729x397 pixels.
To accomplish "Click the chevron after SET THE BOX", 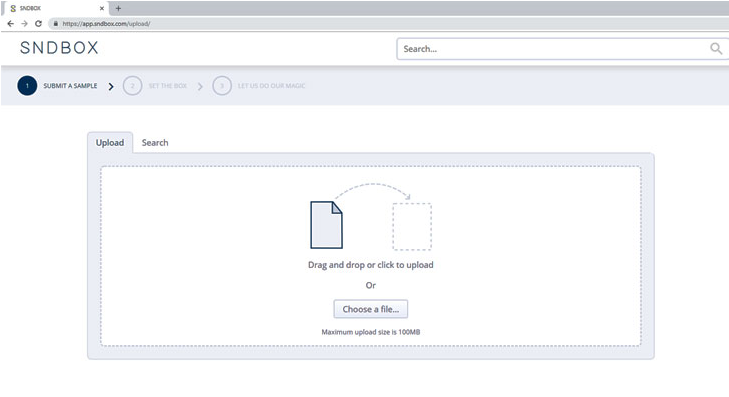I will [x=200, y=86].
